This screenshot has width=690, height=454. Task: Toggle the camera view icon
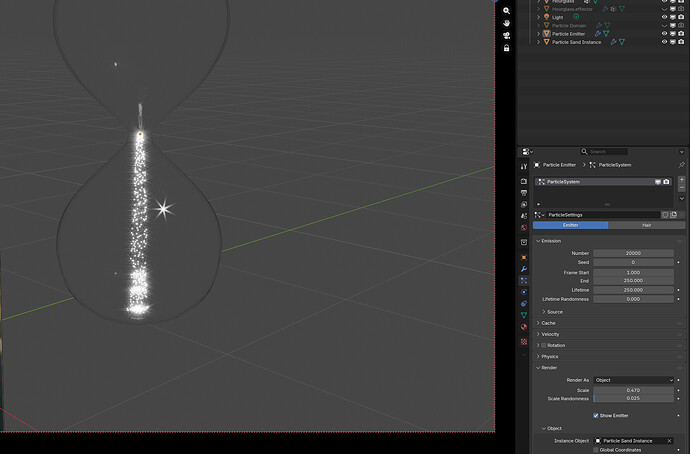[x=506, y=35]
